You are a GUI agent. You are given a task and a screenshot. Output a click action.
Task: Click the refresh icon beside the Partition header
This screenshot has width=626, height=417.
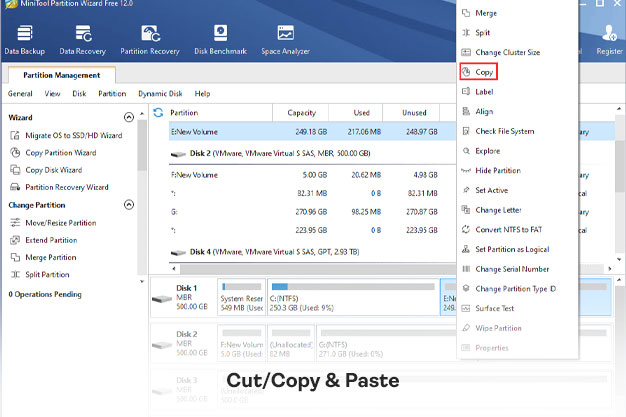coord(158,113)
